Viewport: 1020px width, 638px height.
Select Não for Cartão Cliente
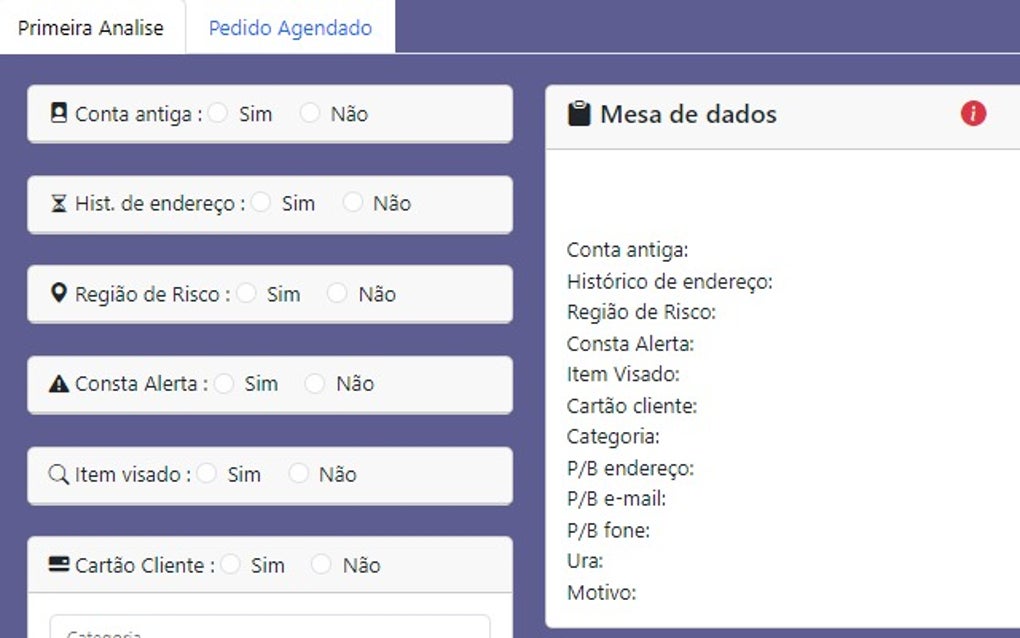click(320, 564)
